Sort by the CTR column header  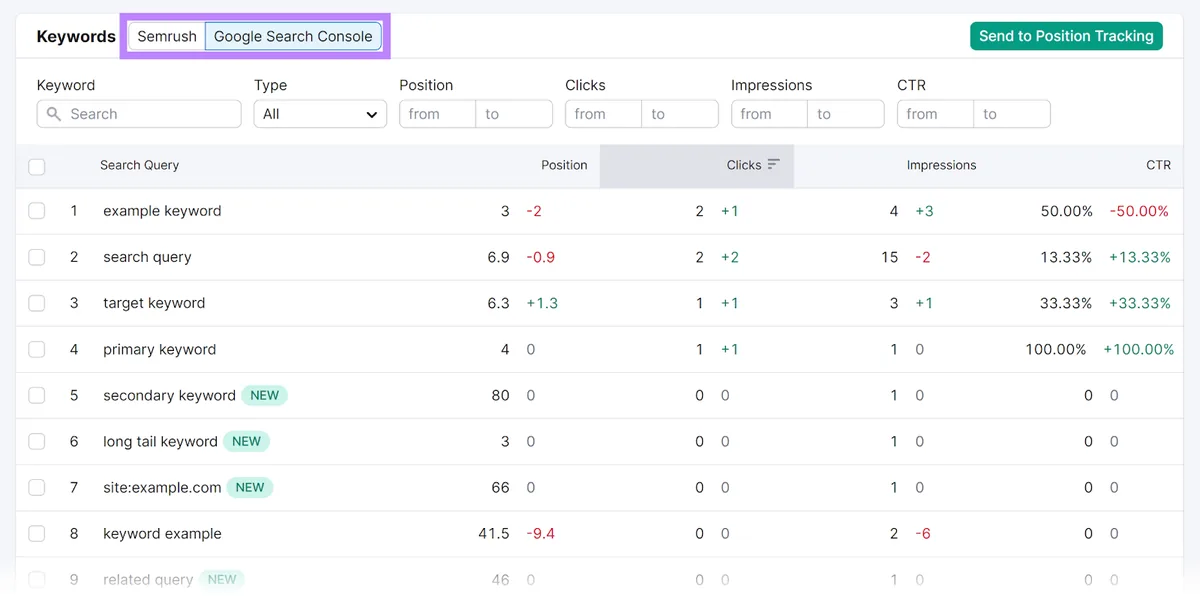[x=1158, y=165]
